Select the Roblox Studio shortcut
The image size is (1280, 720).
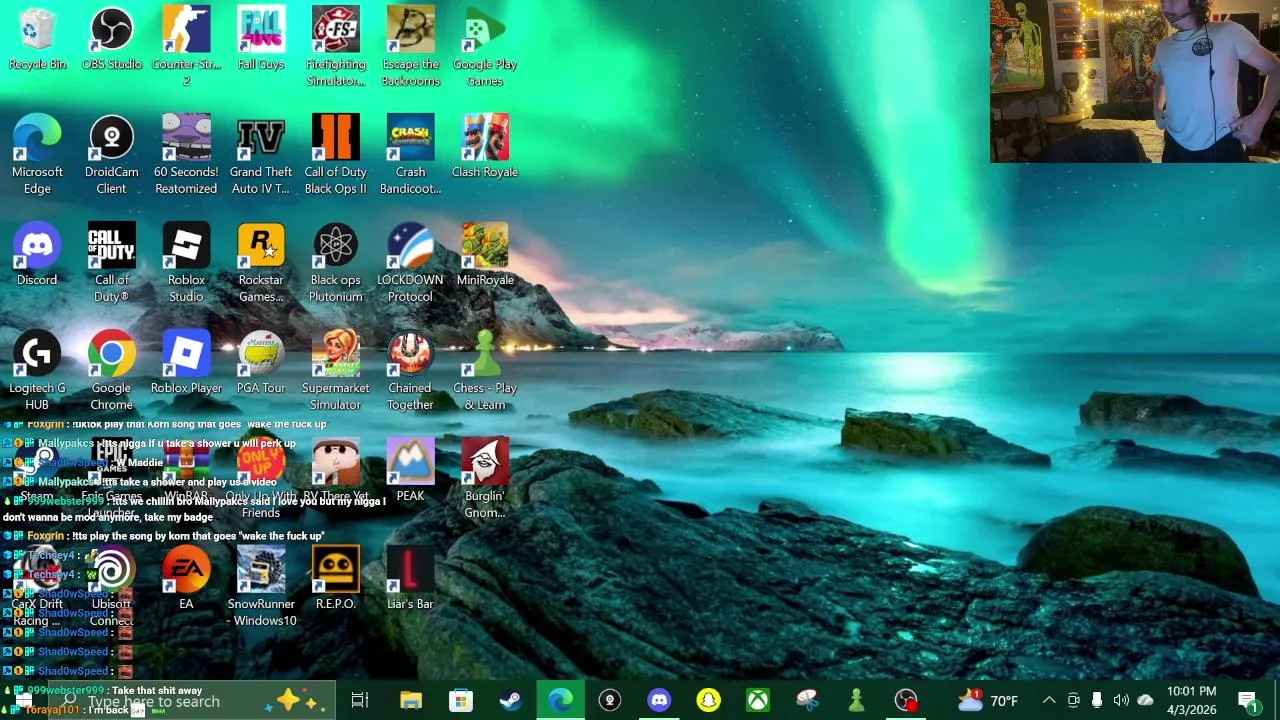coord(186,263)
